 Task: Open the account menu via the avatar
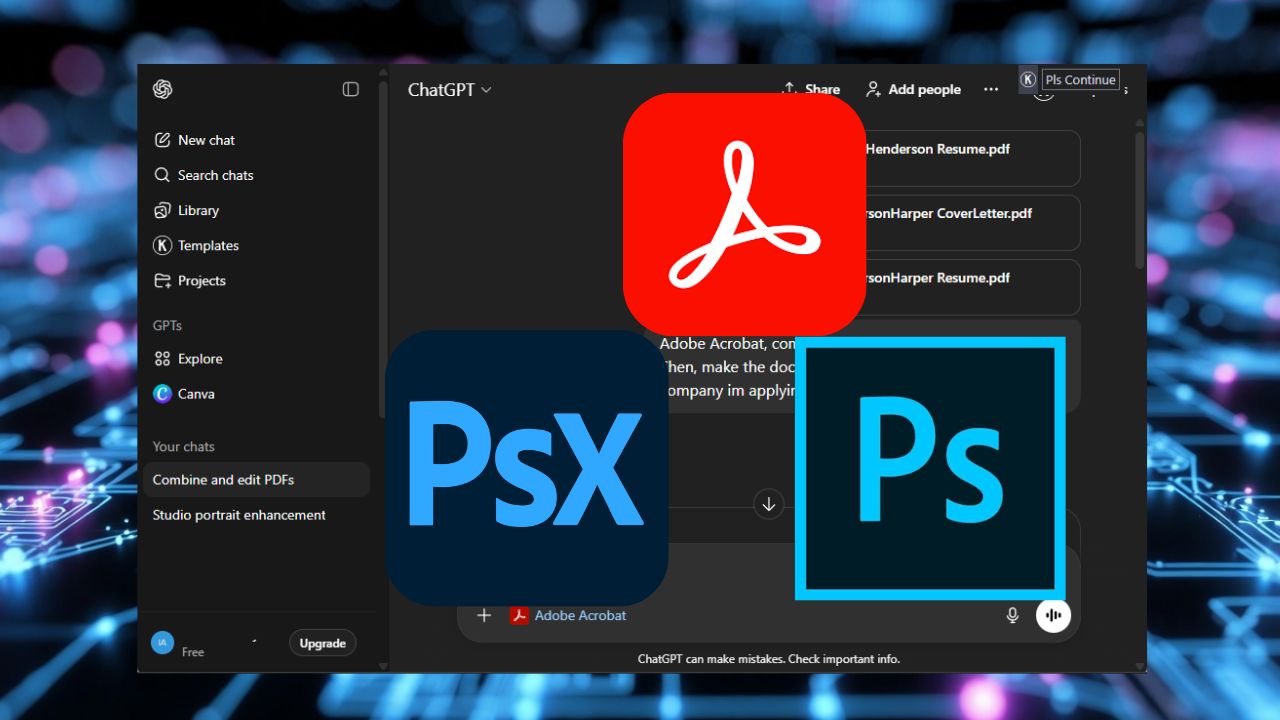(162, 643)
